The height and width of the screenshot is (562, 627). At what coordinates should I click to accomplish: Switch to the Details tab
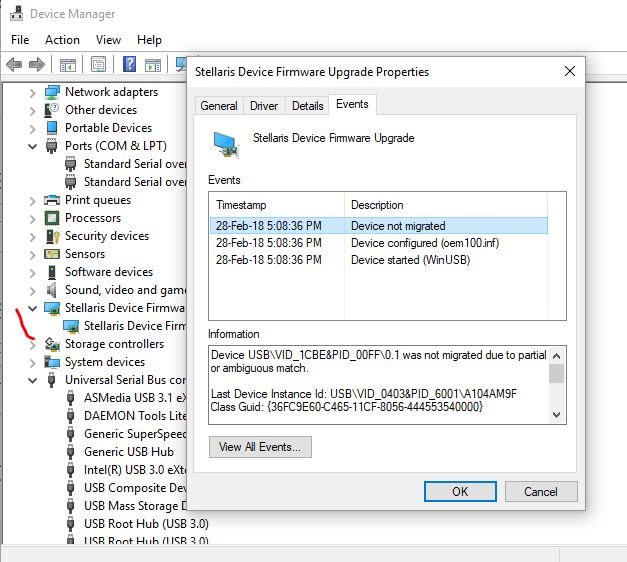(x=308, y=106)
